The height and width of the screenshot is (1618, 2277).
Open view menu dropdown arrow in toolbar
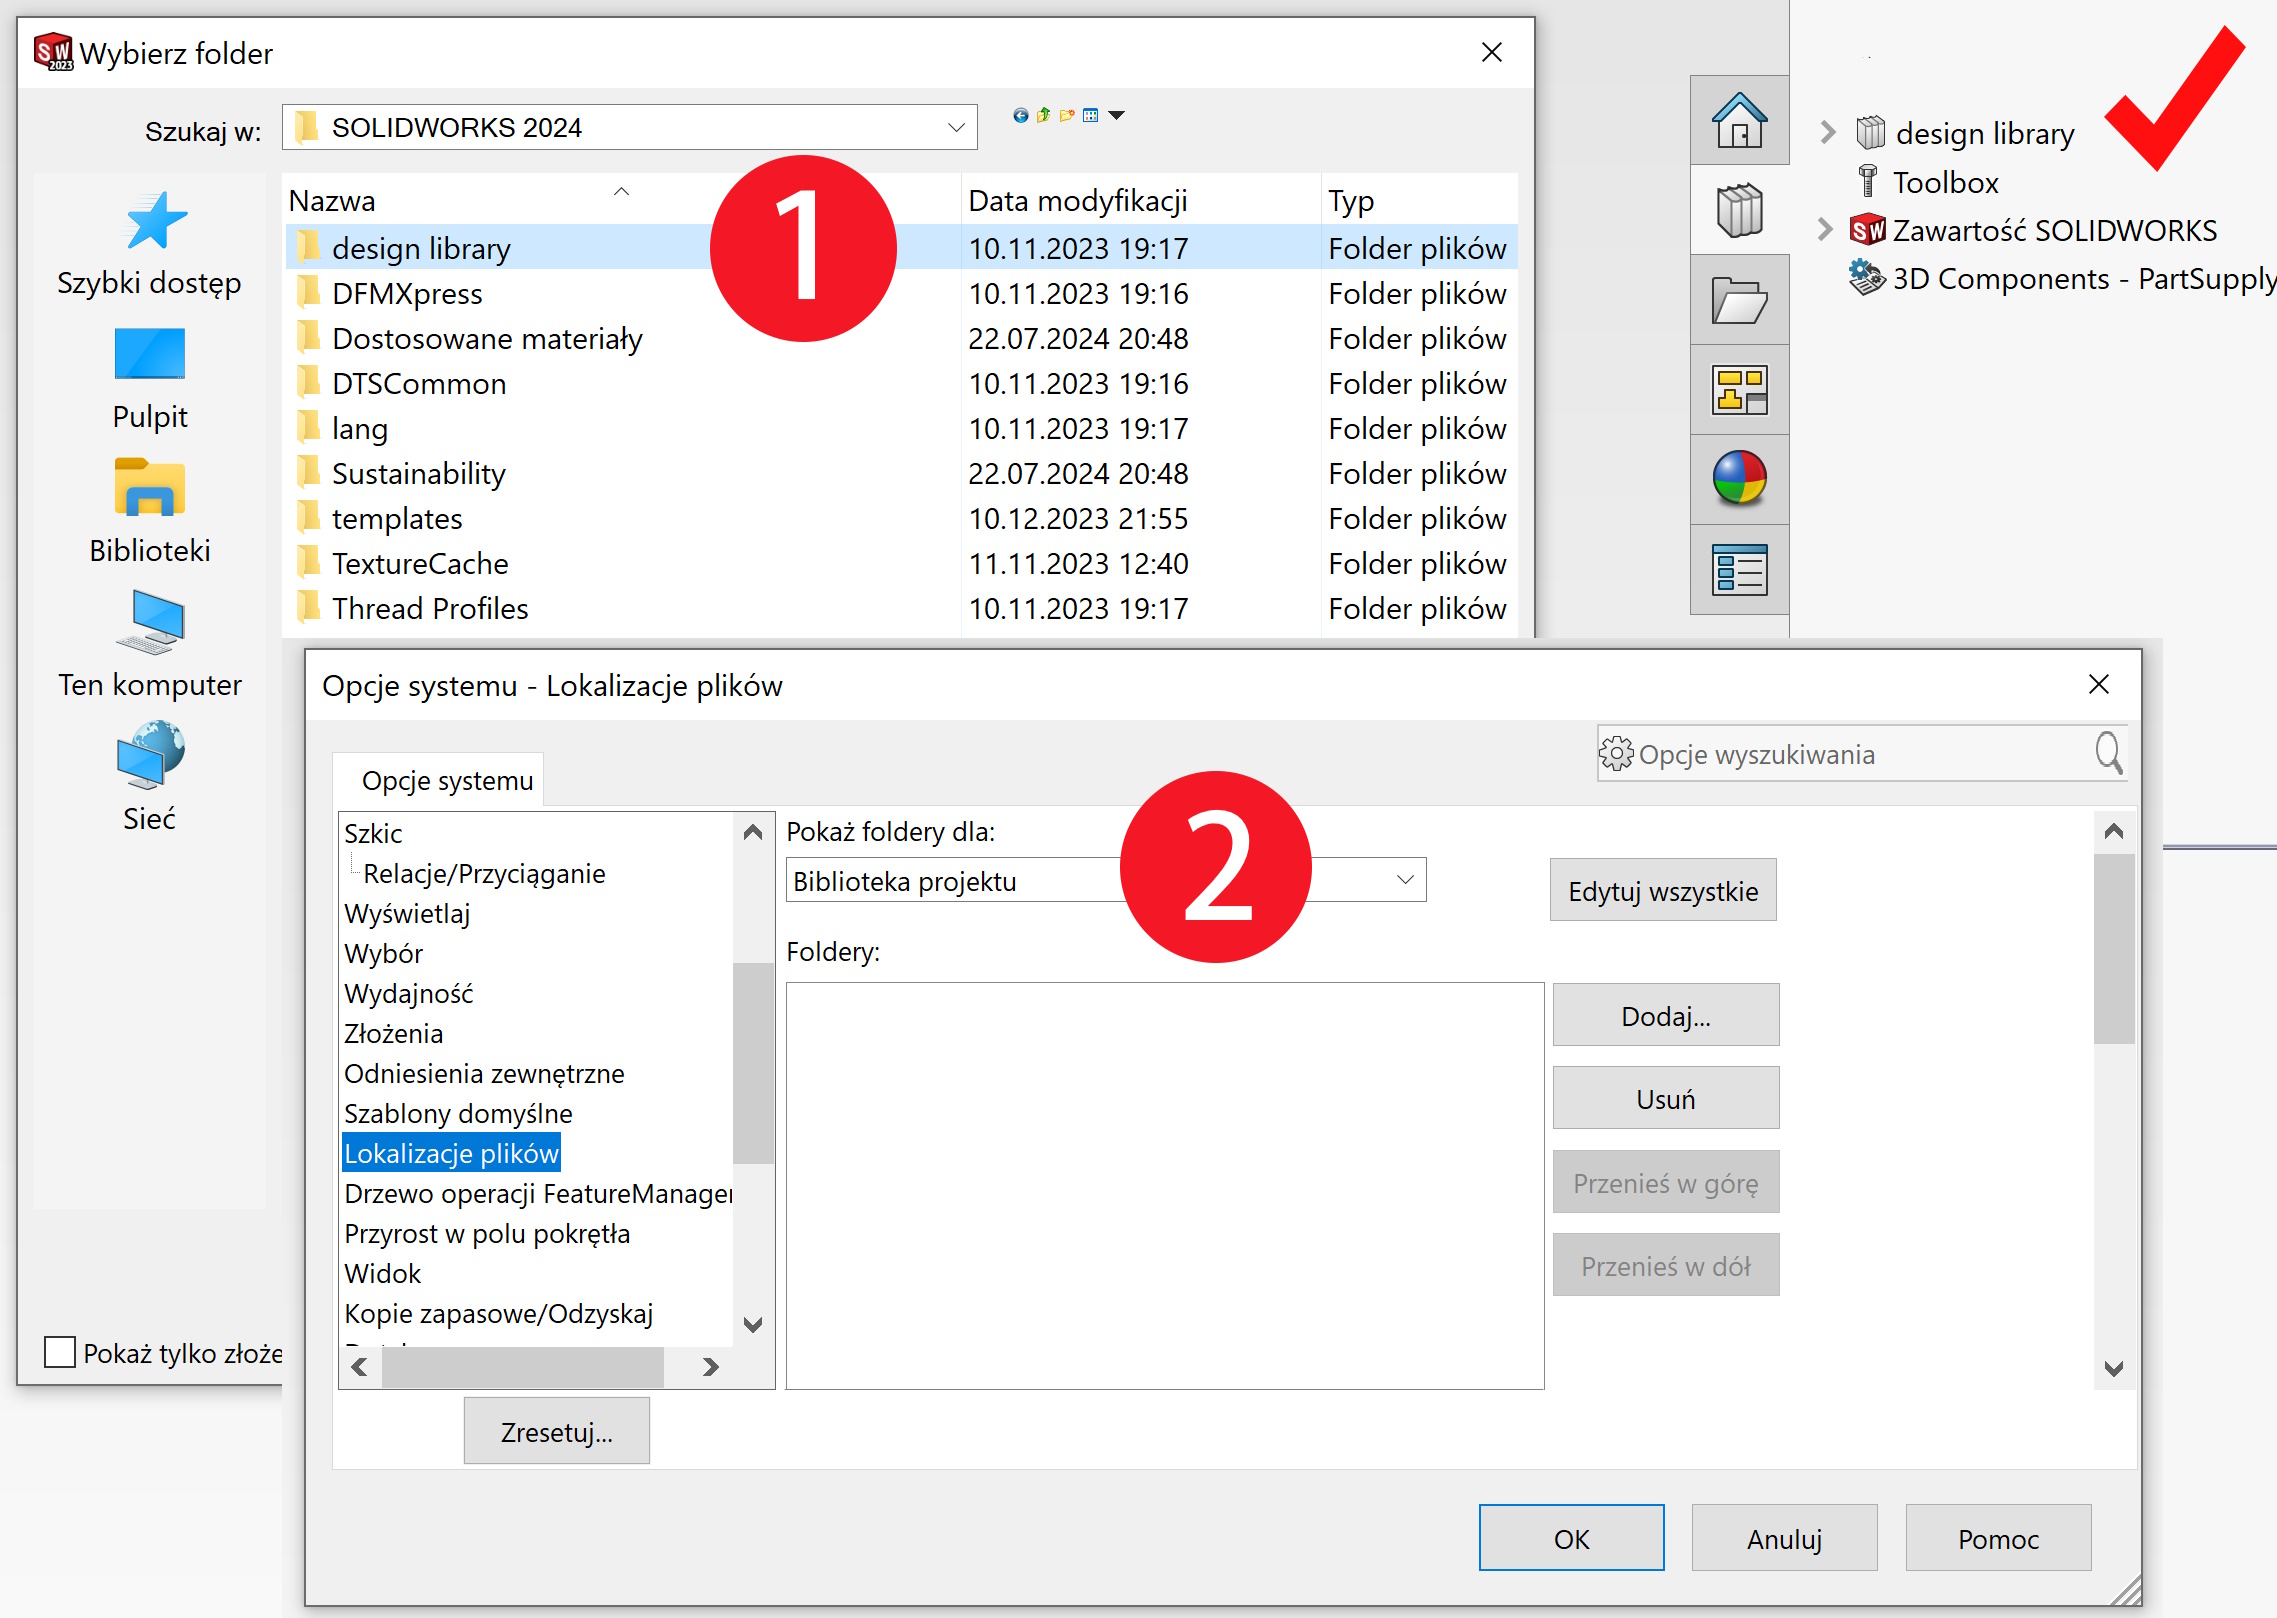[x=1117, y=115]
